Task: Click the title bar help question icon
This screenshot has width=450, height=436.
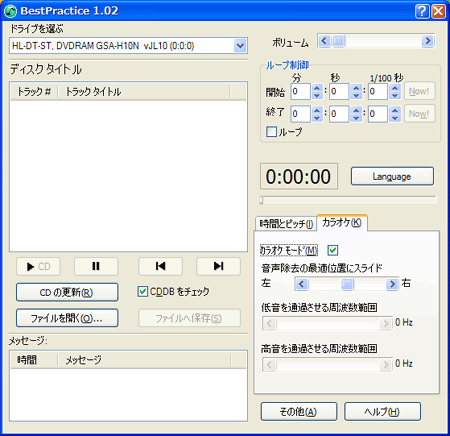Action: (422, 11)
